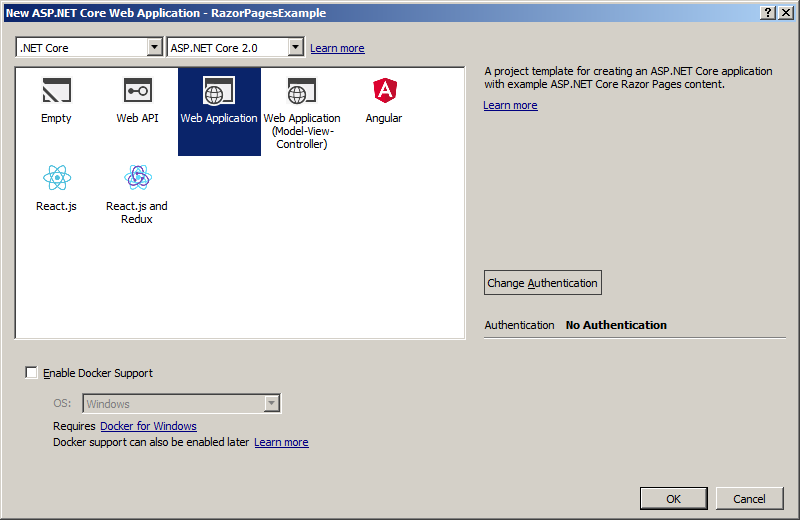Follow Learn more link under template description
This screenshot has width=800, height=520.
510,105
